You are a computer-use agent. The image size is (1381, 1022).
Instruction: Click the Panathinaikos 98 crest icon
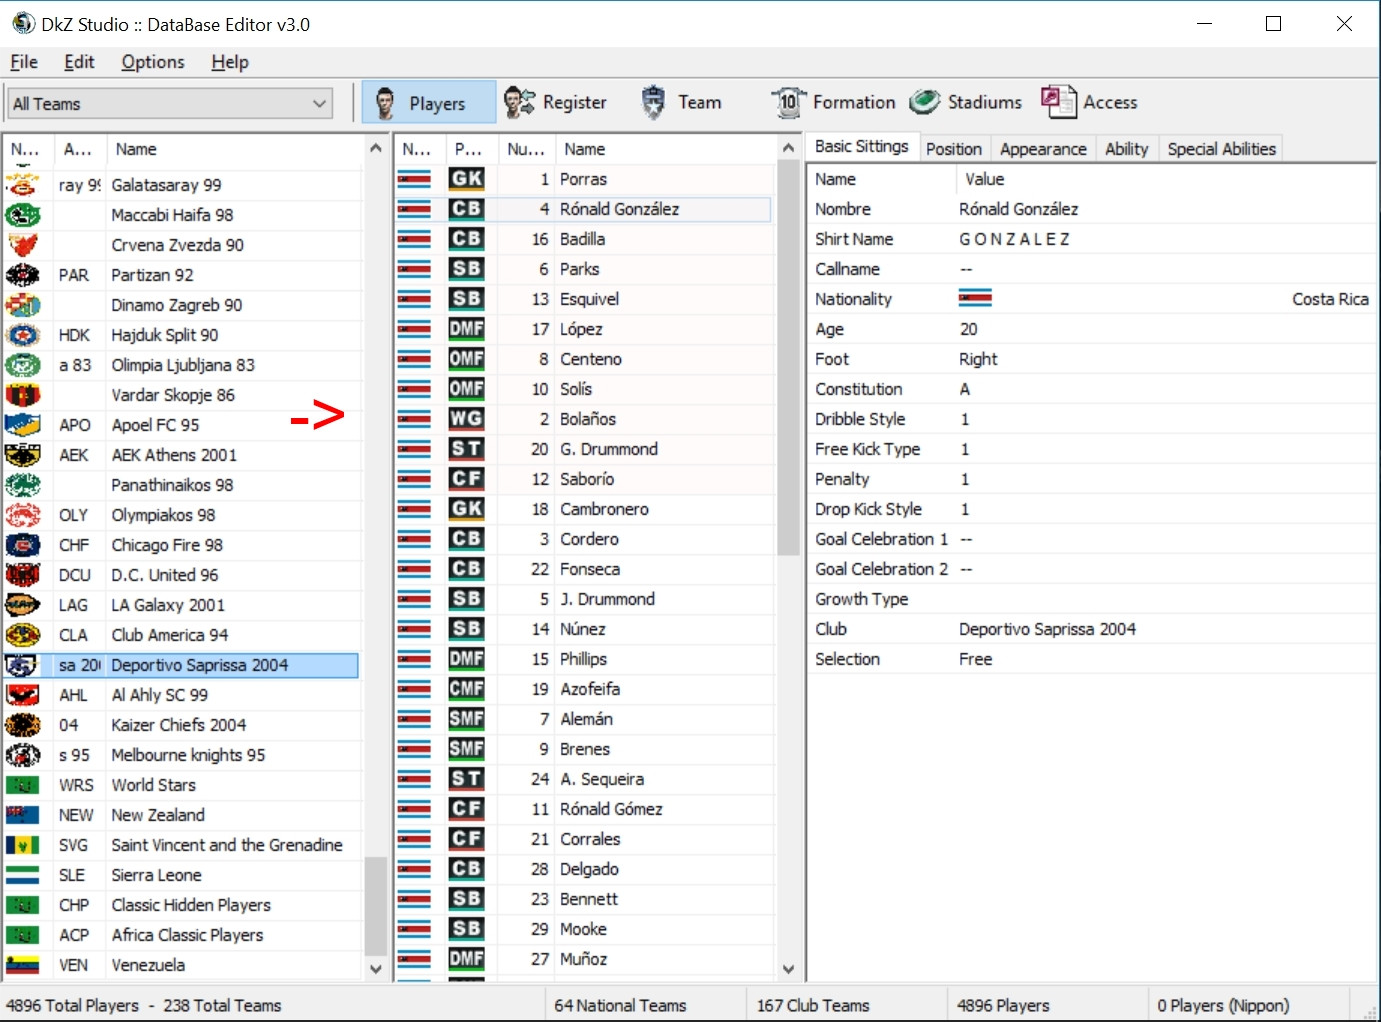coord(23,485)
